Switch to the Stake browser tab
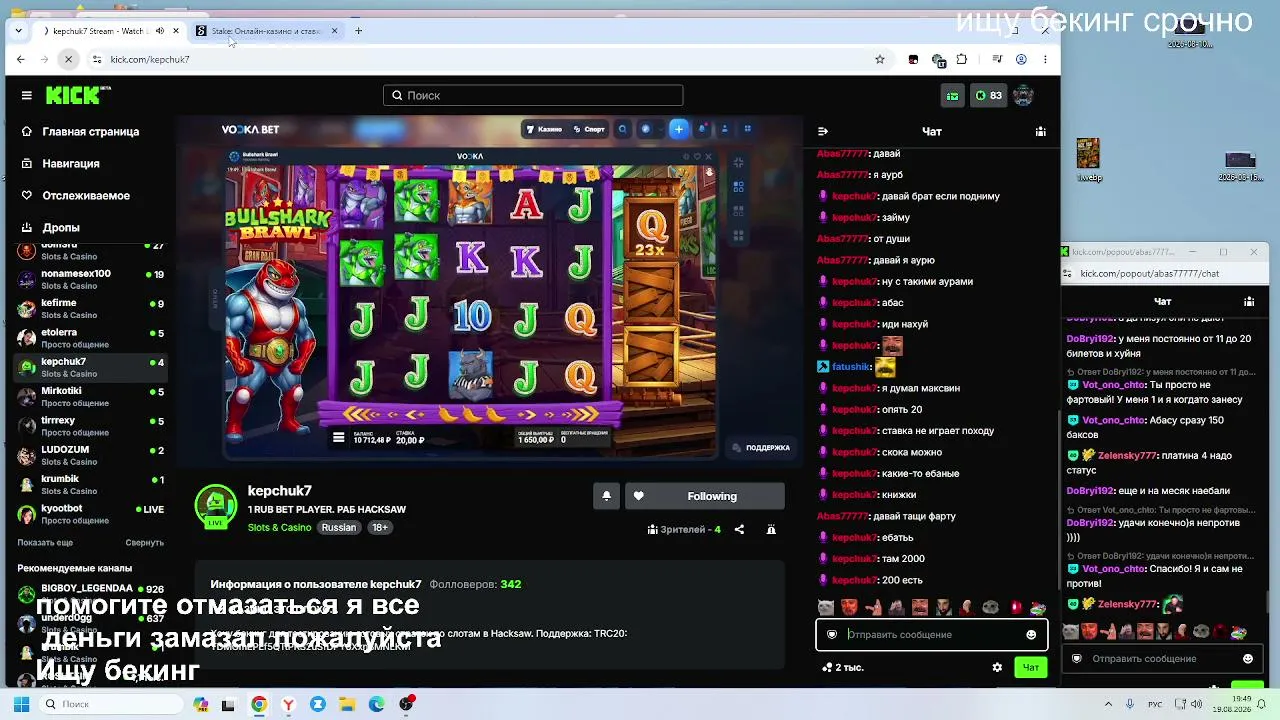Viewport: 1280px width, 720px height. [x=267, y=31]
